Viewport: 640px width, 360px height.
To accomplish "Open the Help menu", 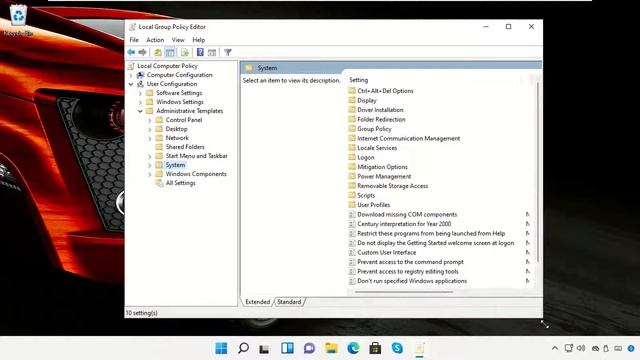I will pyautogui.click(x=199, y=40).
